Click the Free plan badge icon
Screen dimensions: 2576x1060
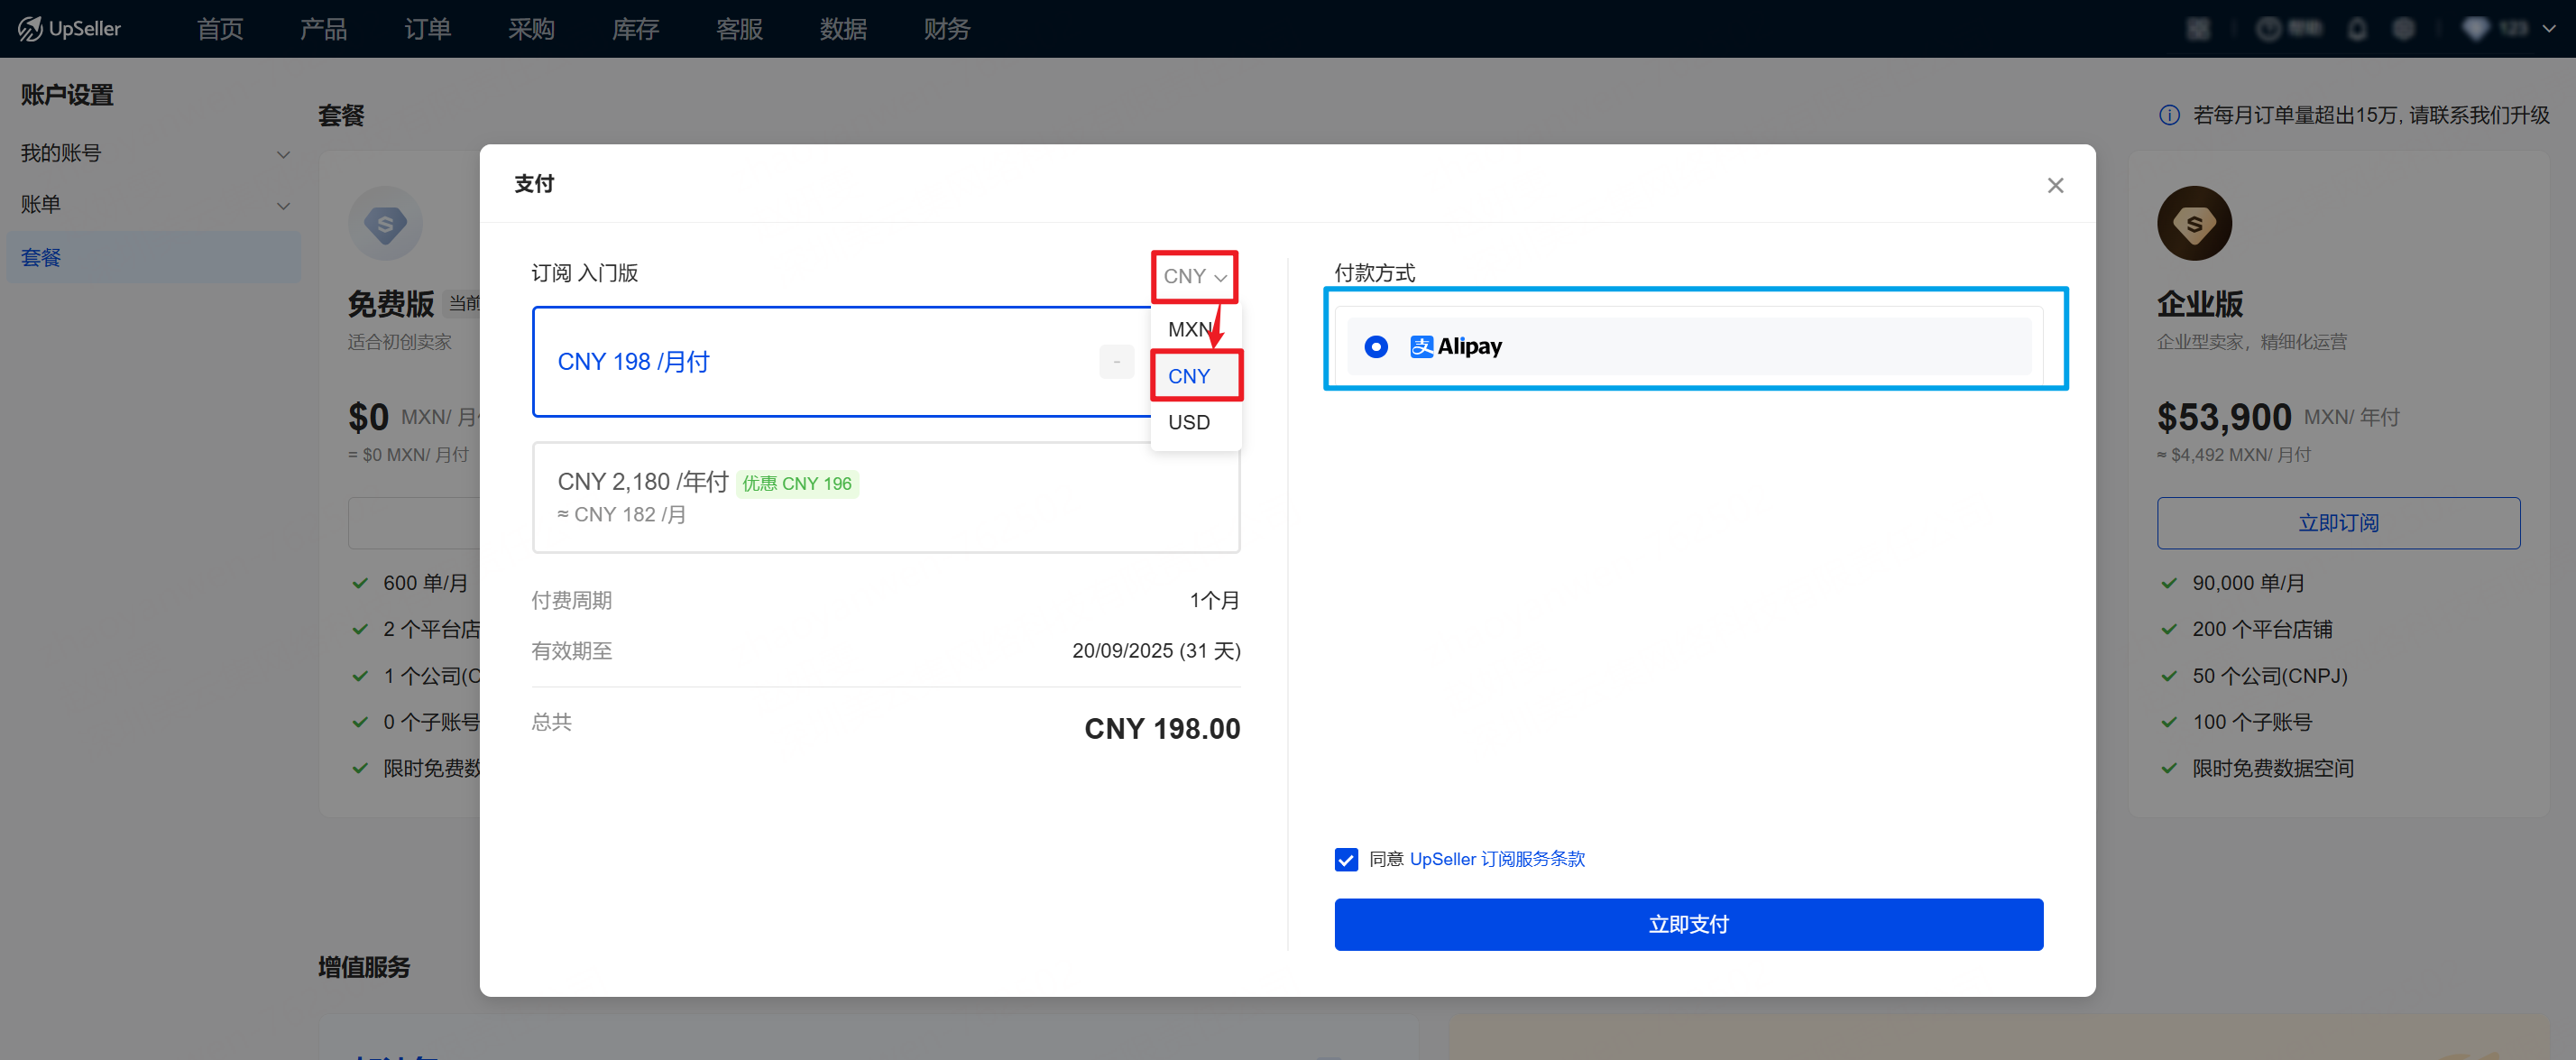pyautogui.click(x=385, y=223)
